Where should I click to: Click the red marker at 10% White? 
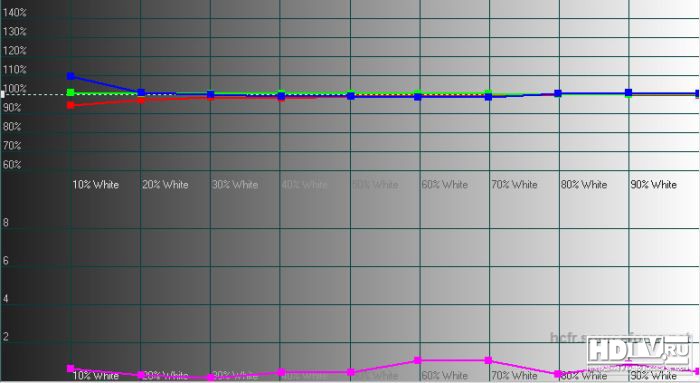coord(71,105)
